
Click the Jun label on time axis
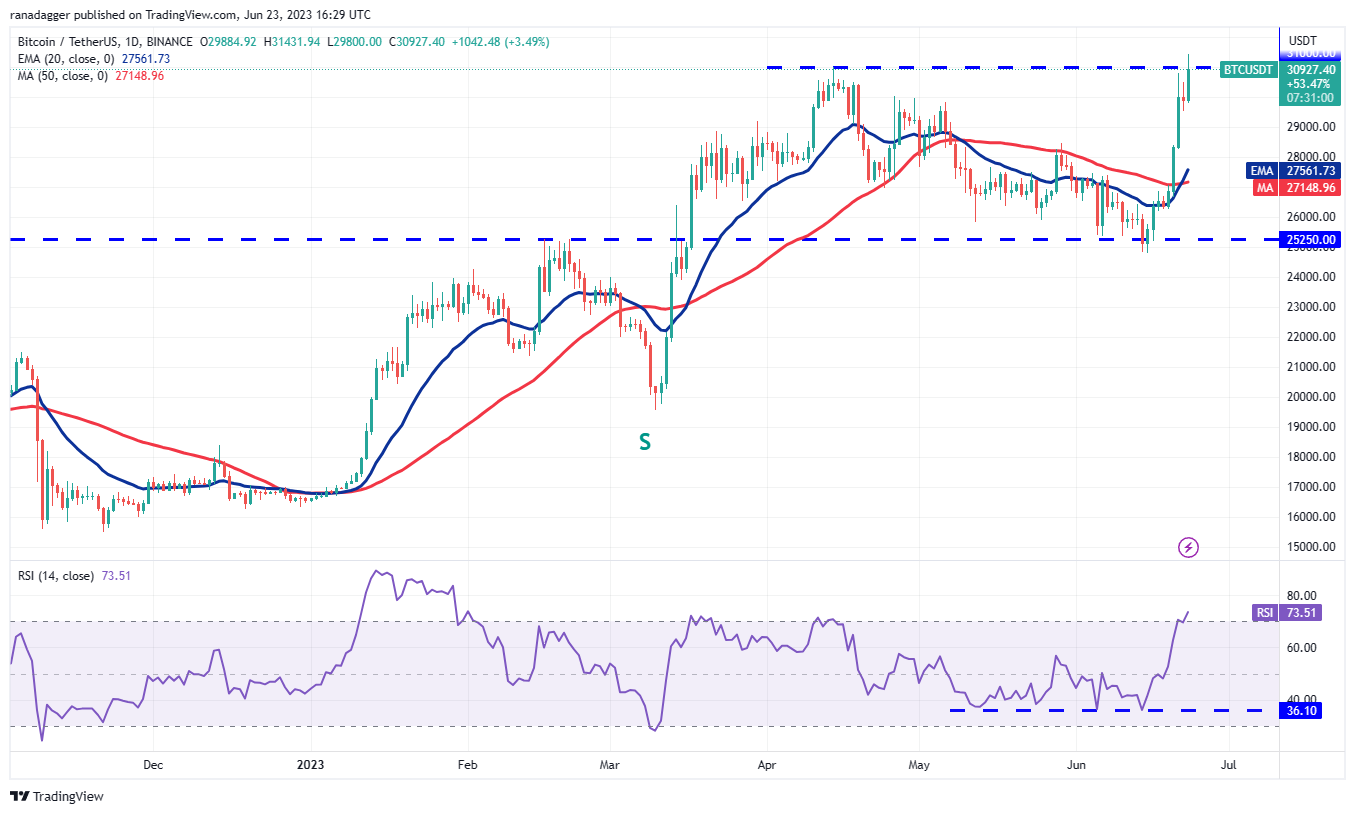coord(1075,765)
